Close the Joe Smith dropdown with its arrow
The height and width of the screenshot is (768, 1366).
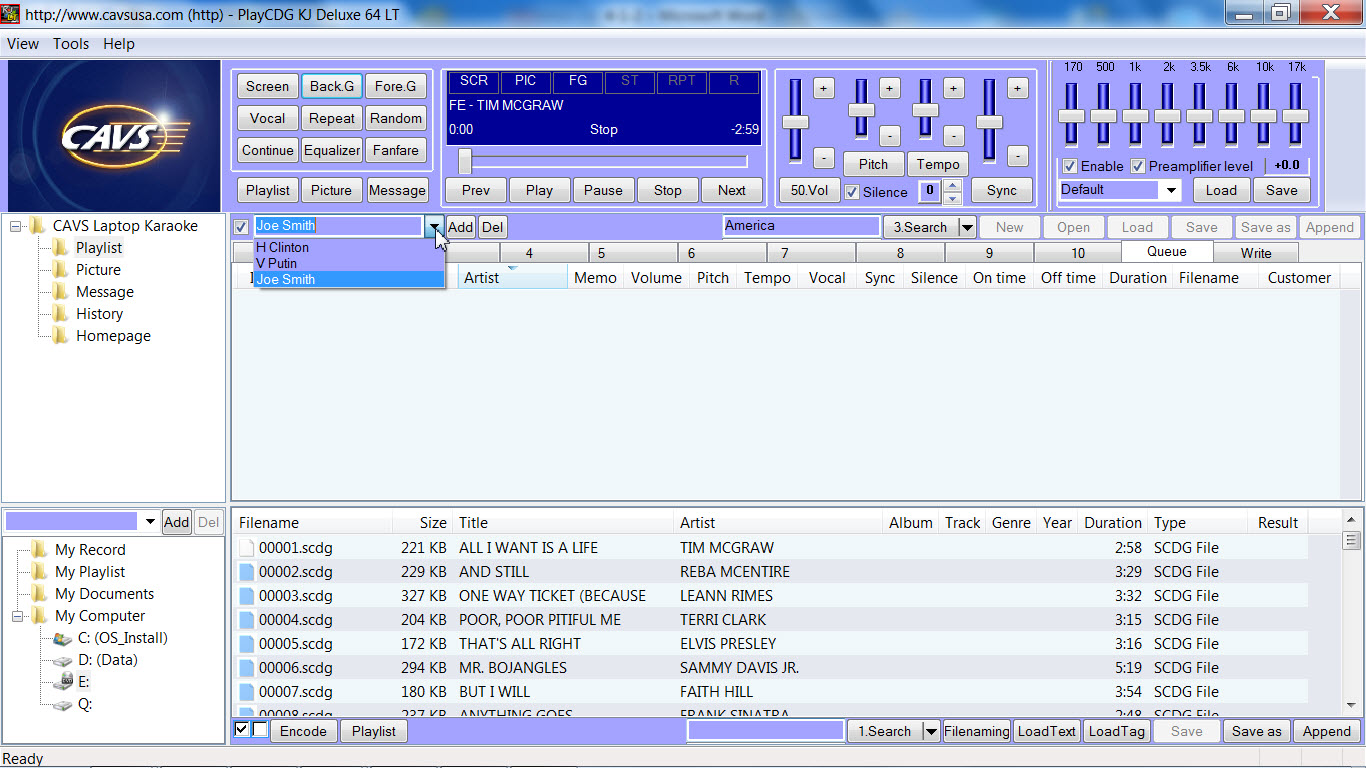click(434, 227)
